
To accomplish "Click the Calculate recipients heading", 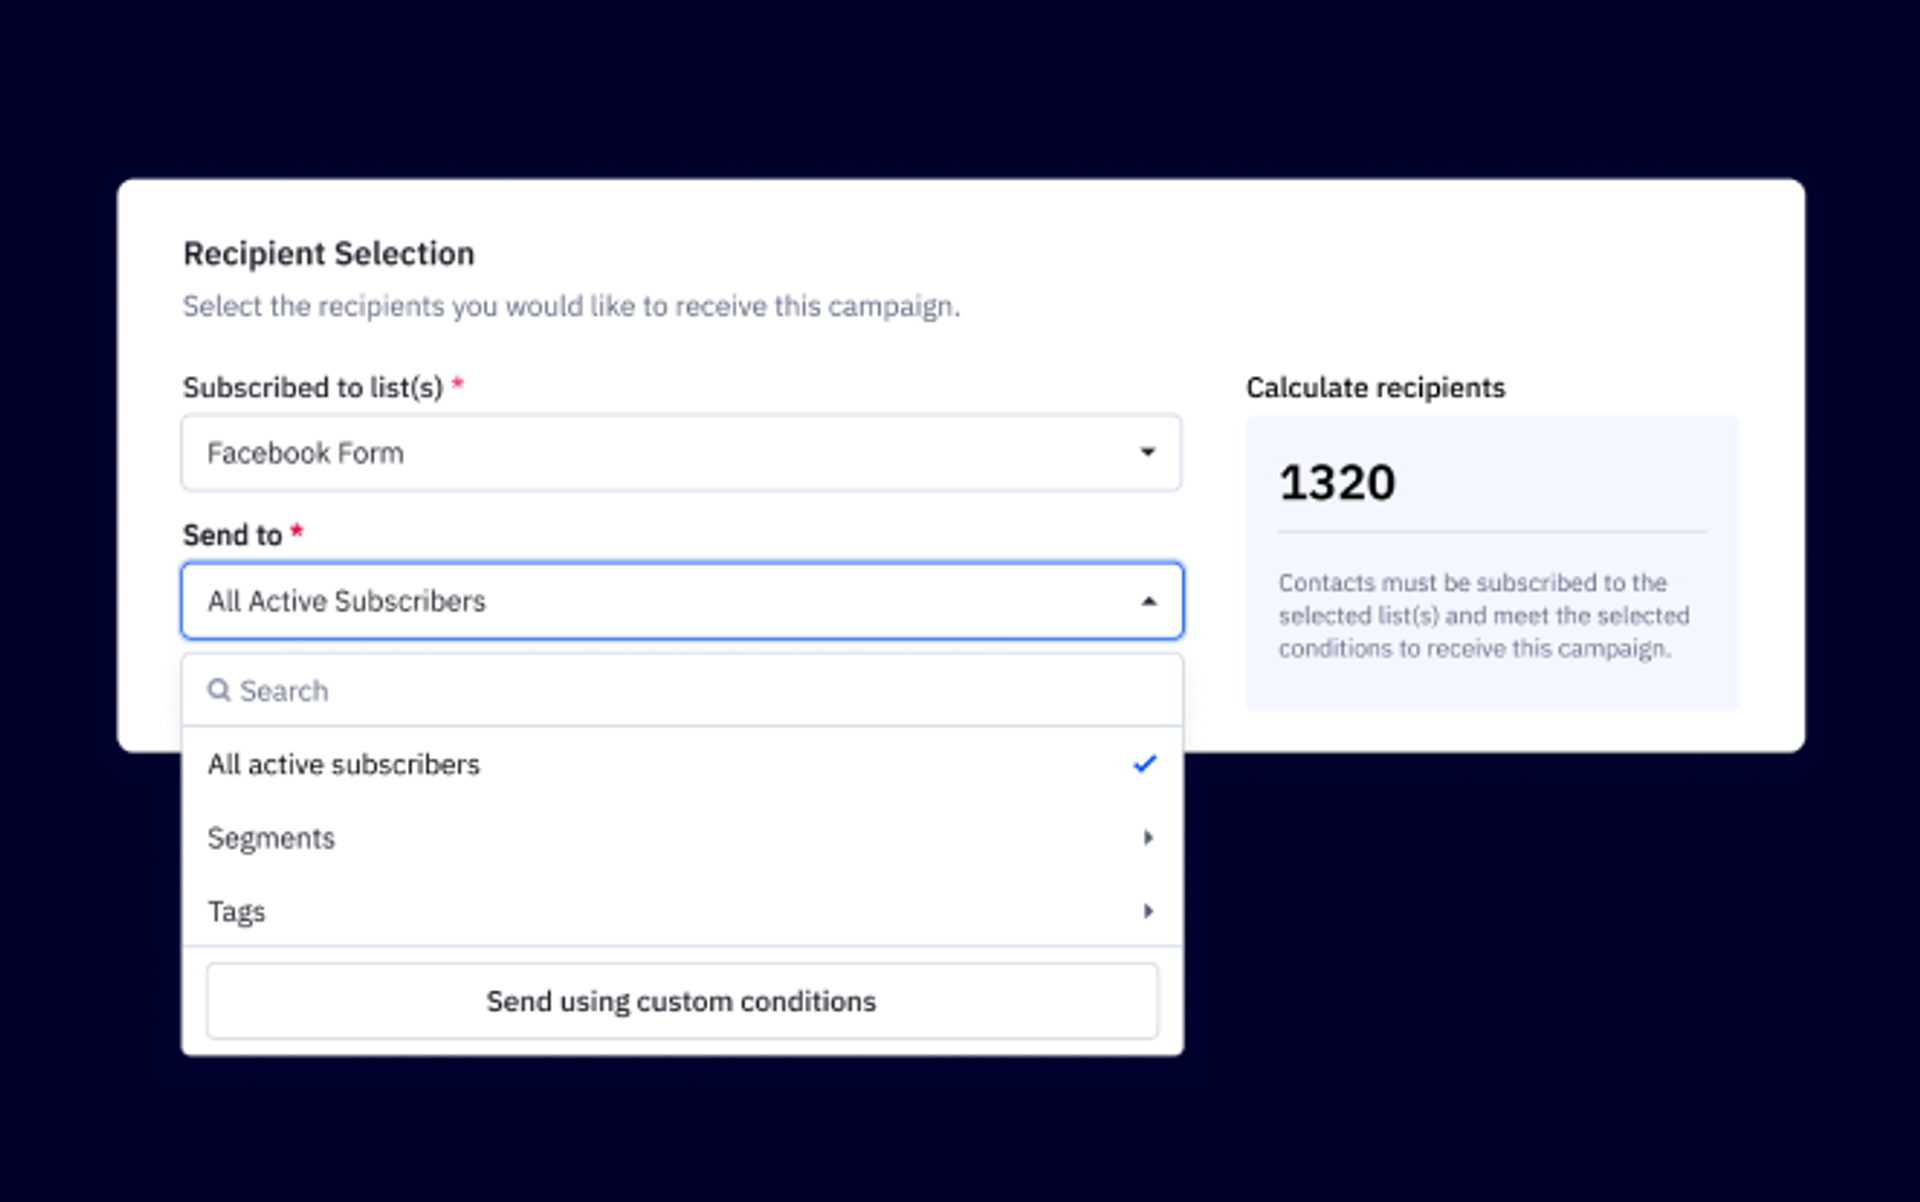I will click(x=1375, y=388).
